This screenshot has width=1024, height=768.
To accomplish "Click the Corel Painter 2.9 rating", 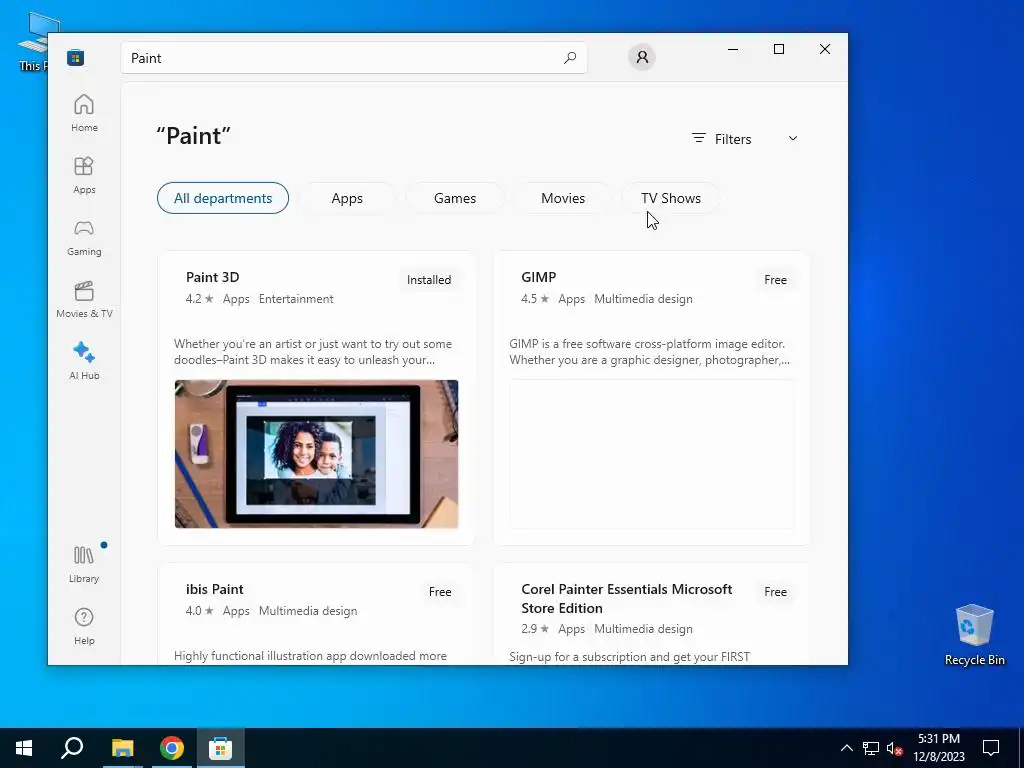I will click(535, 629).
